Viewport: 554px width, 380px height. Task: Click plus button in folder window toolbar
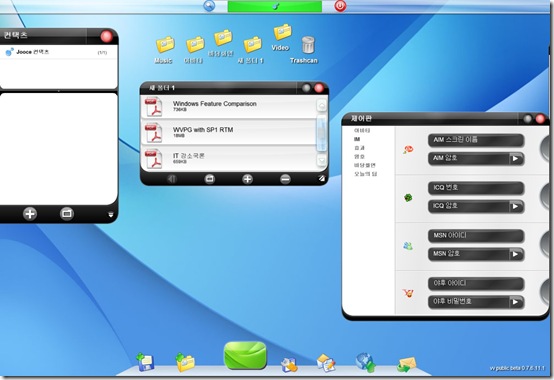pos(247,179)
